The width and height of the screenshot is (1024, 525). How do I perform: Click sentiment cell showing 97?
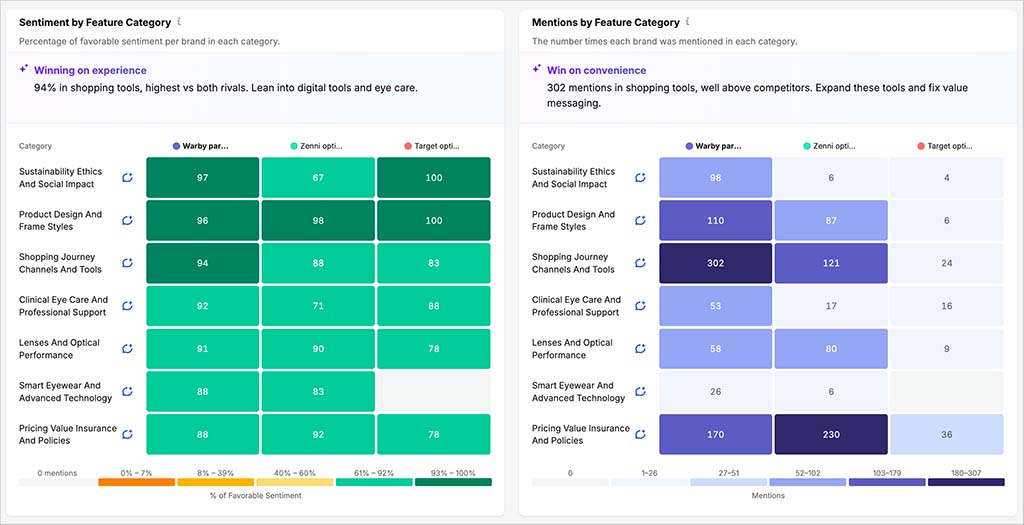pyautogui.click(x=202, y=178)
